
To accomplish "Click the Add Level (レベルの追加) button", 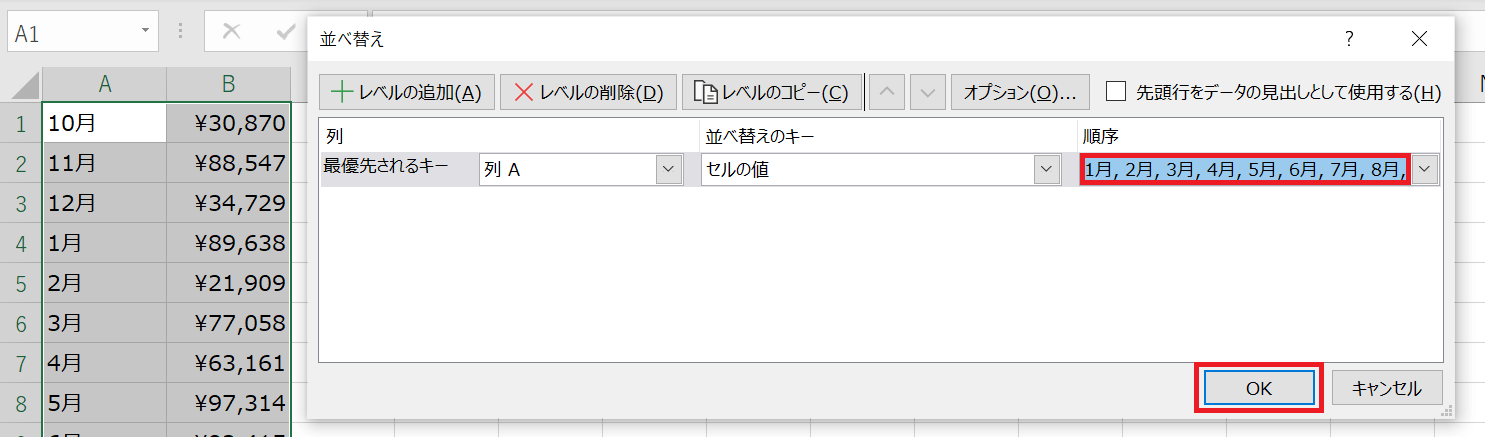I will (406, 92).
